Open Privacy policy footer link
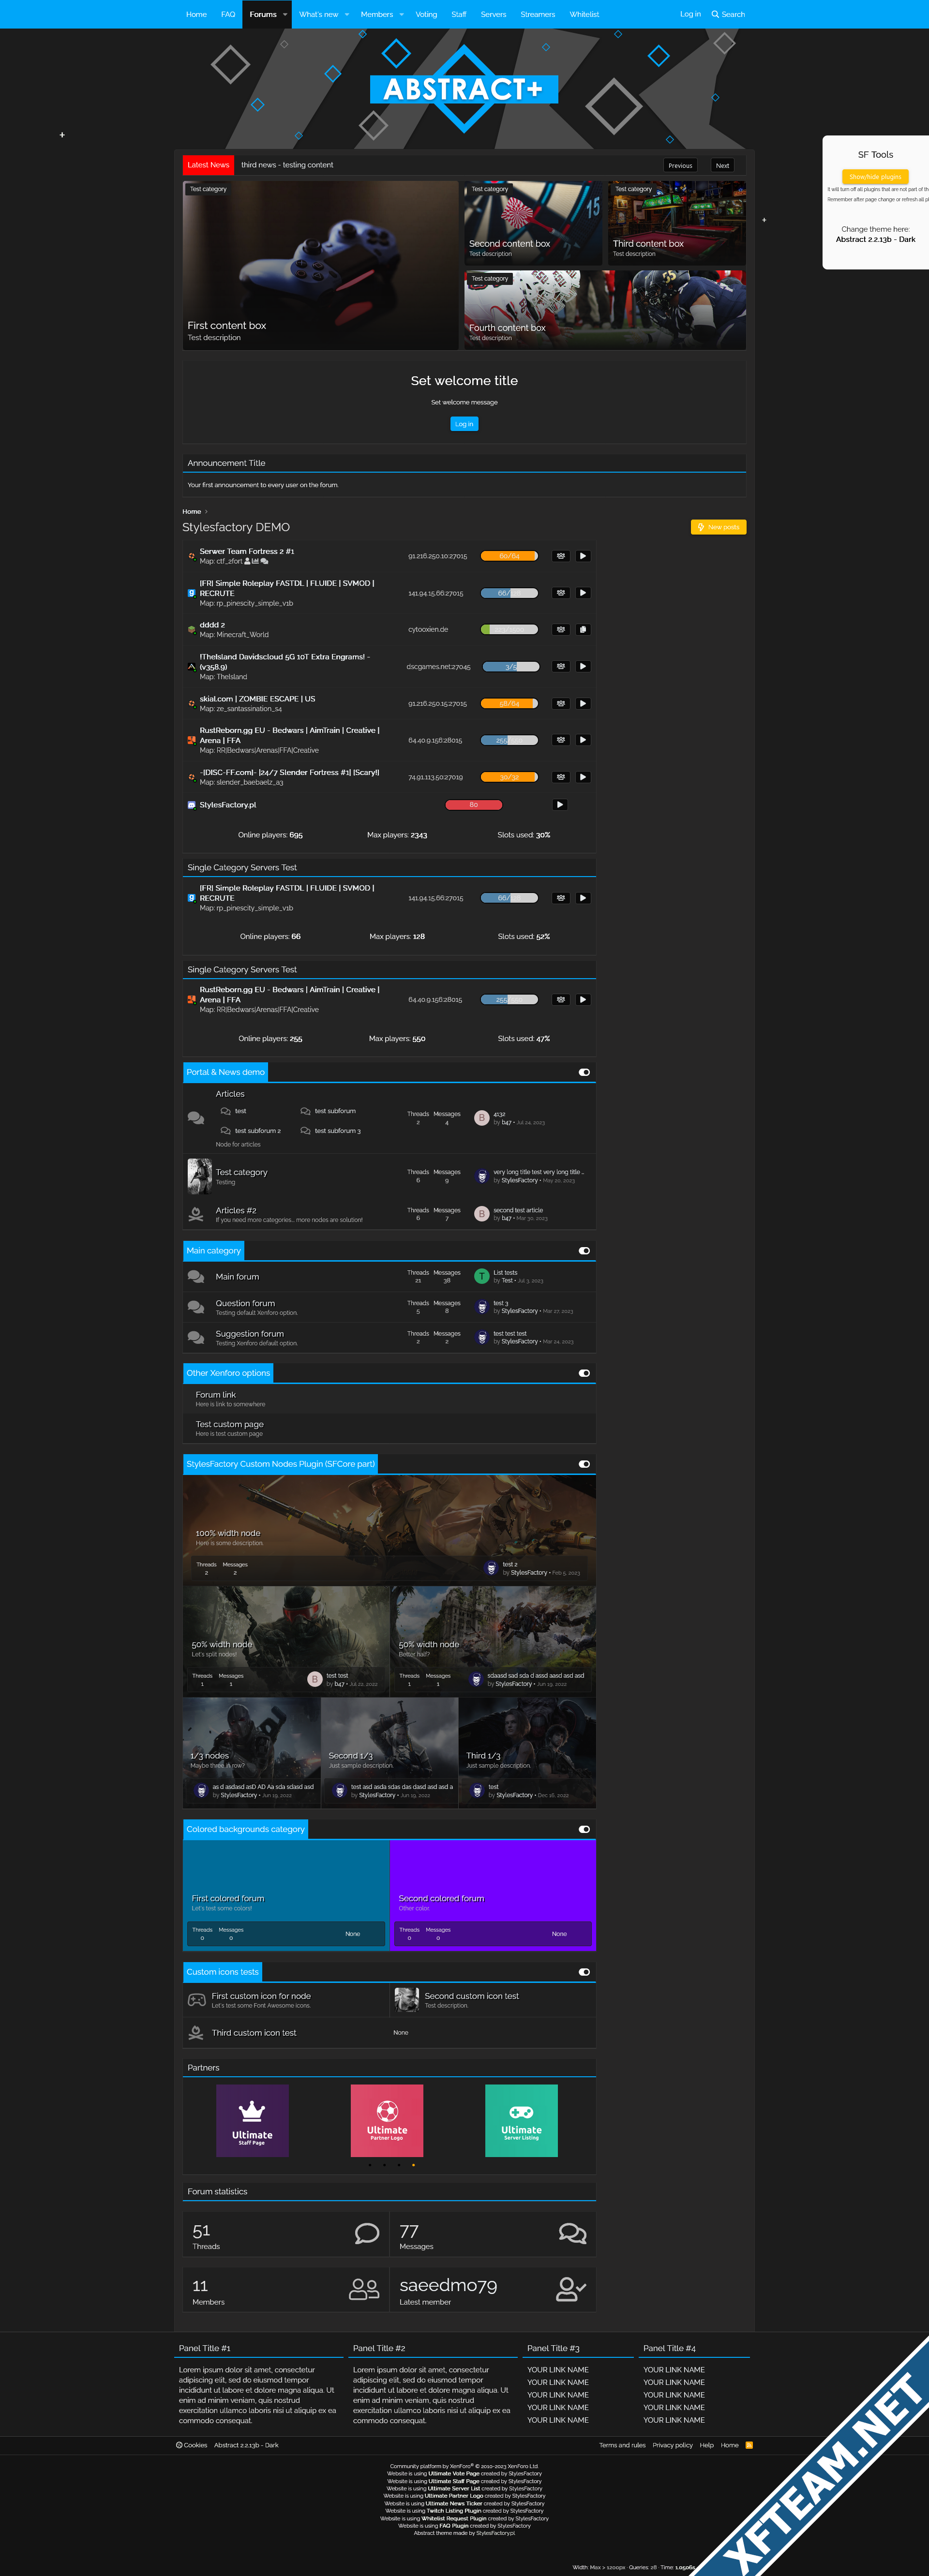This screenshot has height=2576, width=929. click(672, 2445)
